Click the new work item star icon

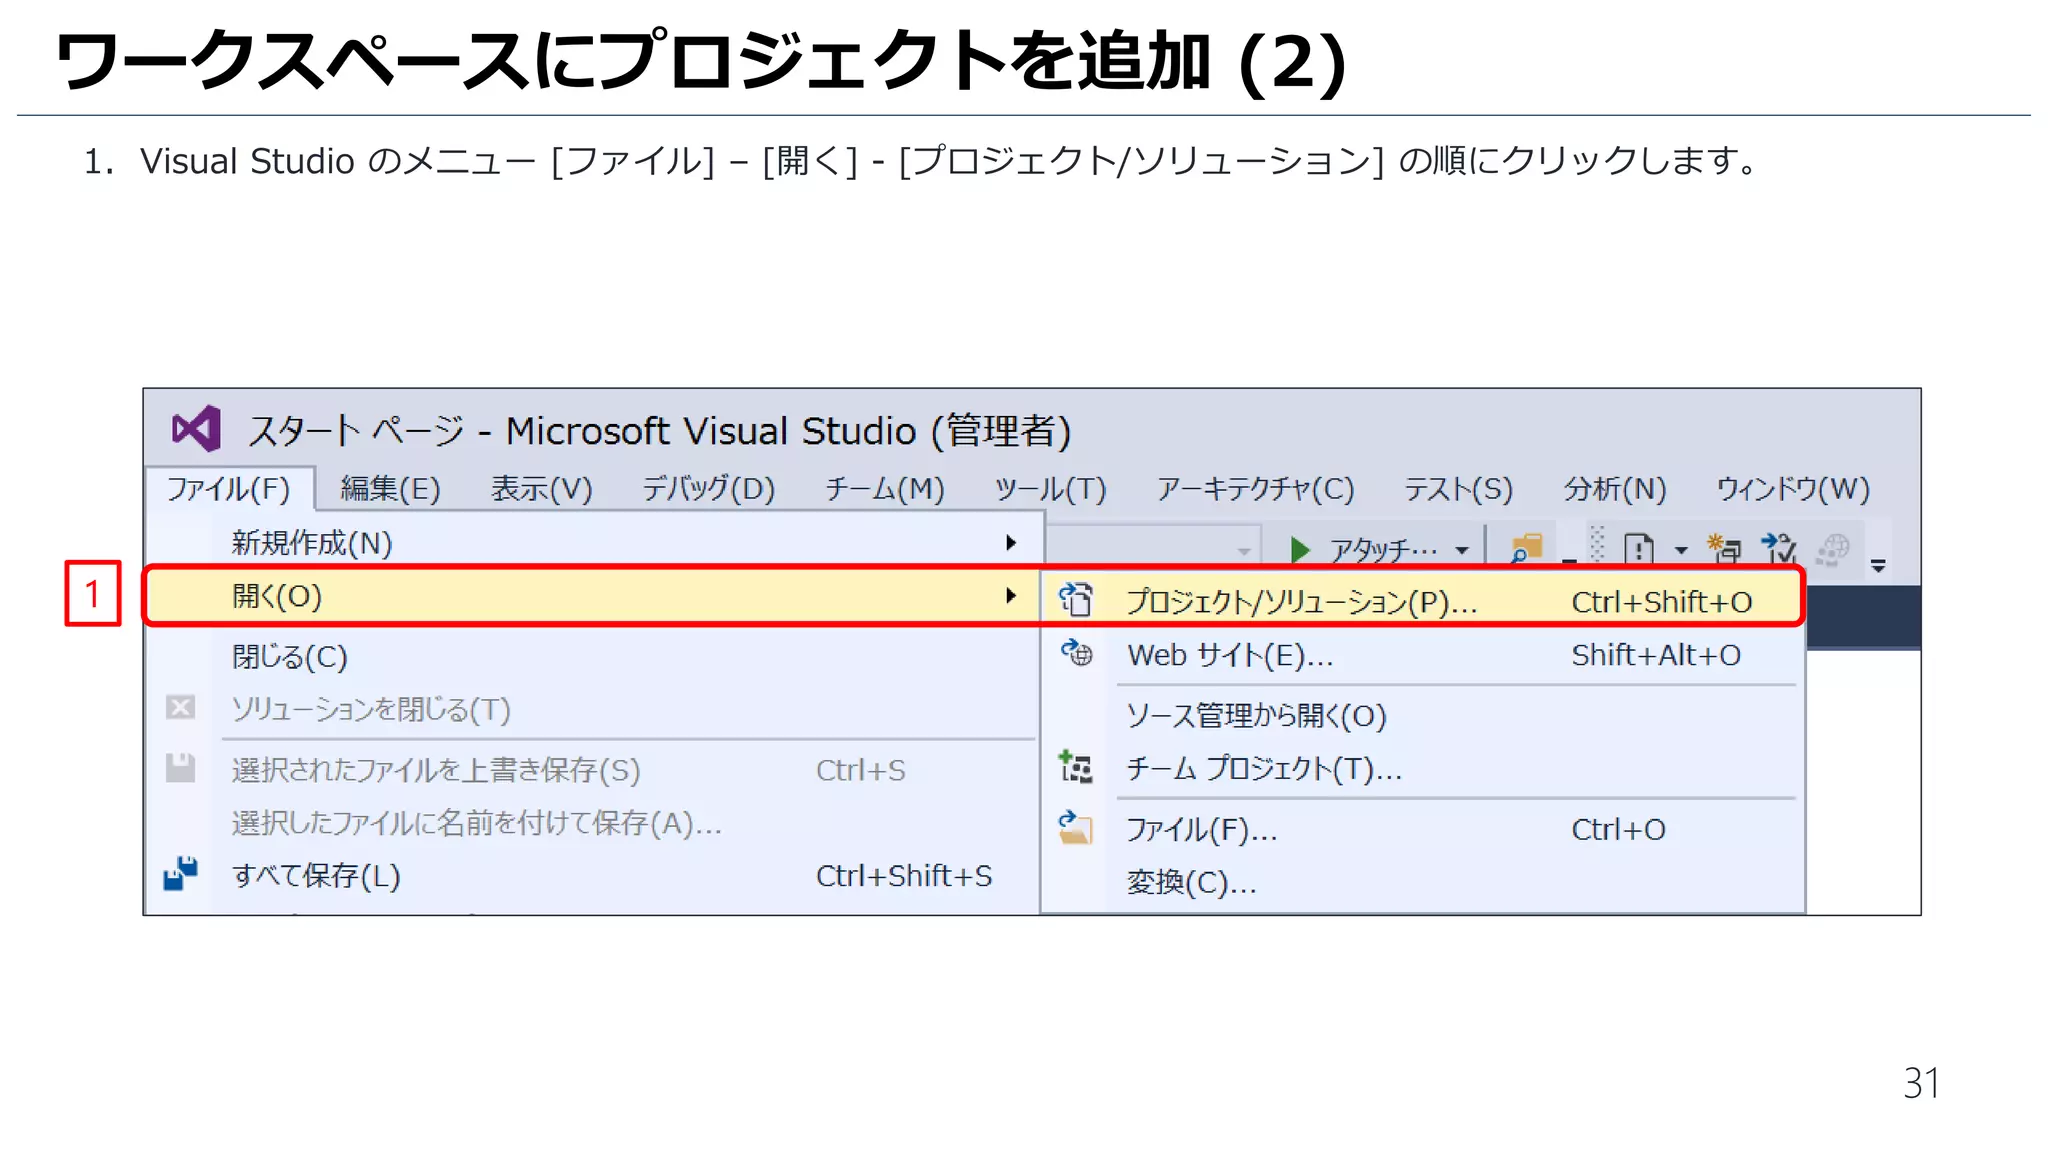(1724, 548)
